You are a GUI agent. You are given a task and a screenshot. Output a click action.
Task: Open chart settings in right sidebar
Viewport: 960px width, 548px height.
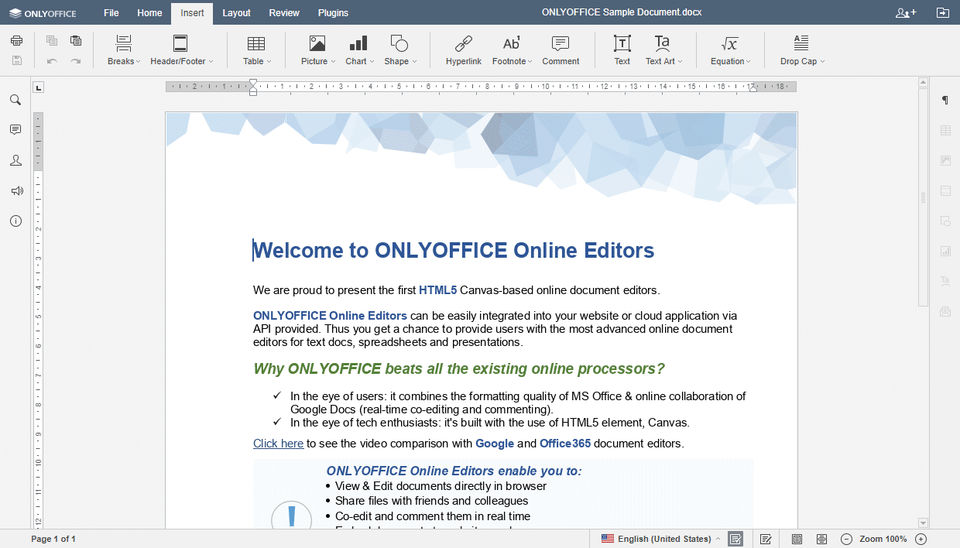(x=945, y=251)
